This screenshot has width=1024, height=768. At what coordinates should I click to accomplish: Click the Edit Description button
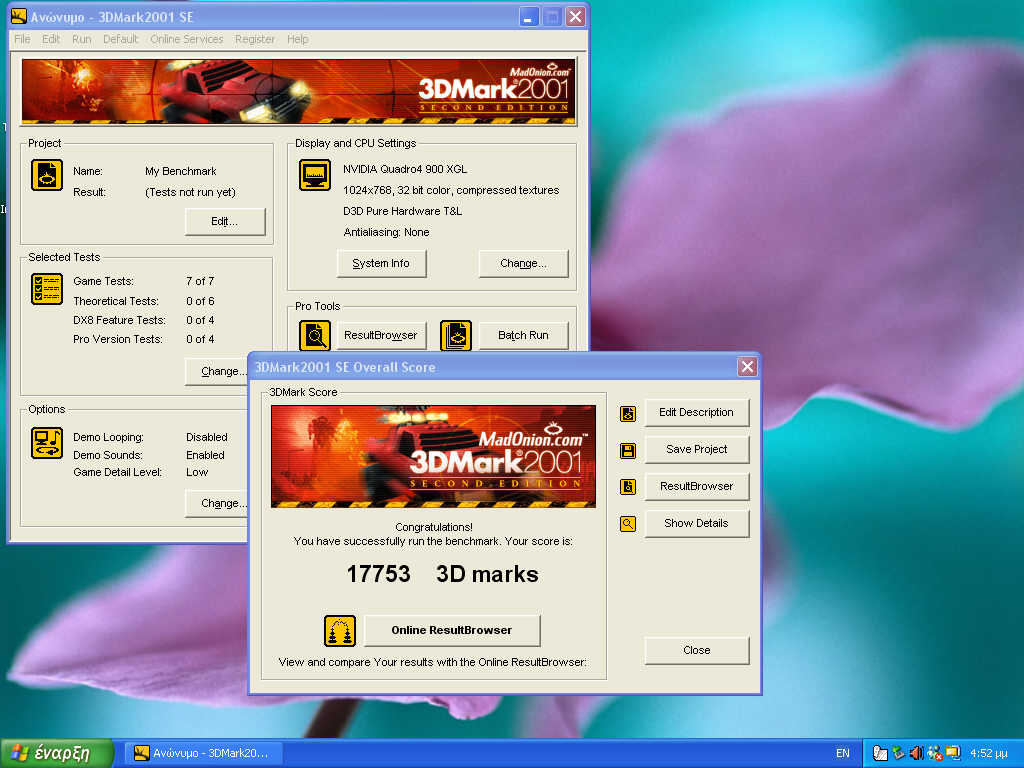(696, 413)
